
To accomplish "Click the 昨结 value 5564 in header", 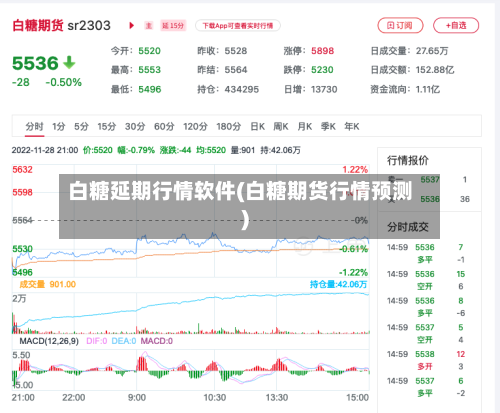I will [x=236, y=70].
